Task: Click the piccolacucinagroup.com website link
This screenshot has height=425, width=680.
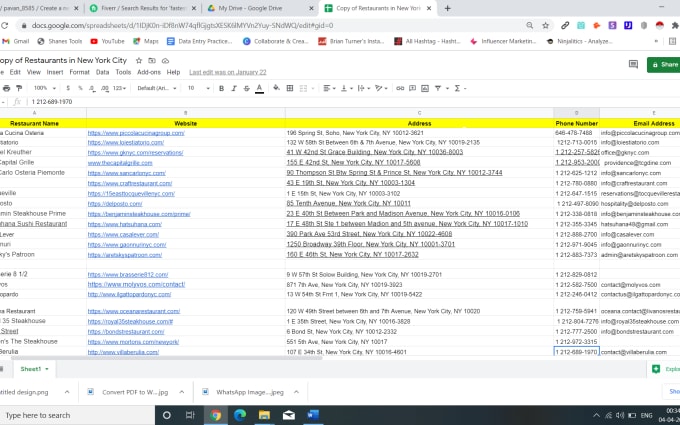Action: (136, 133)
